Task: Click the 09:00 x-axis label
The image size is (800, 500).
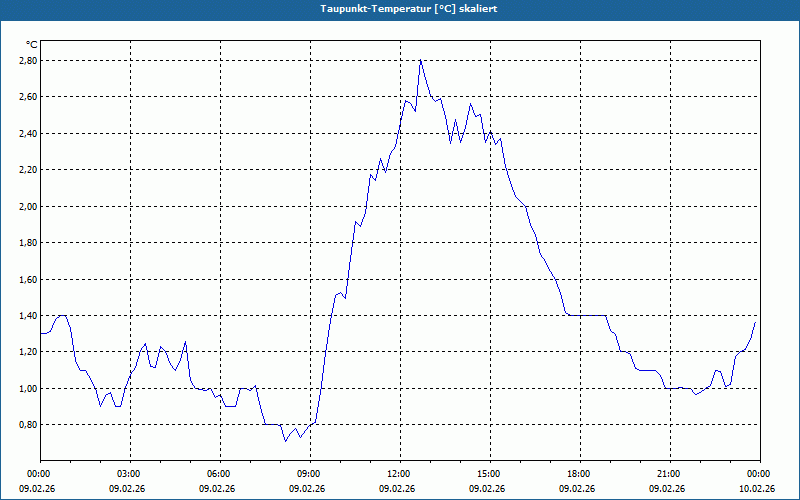Action: click(307, 474)
